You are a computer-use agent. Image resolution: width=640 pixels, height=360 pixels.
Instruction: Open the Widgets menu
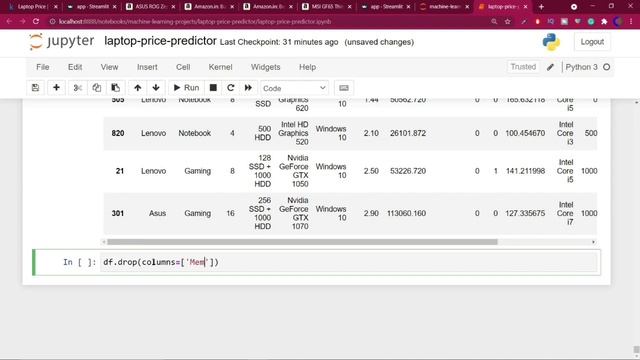(266, 67)
